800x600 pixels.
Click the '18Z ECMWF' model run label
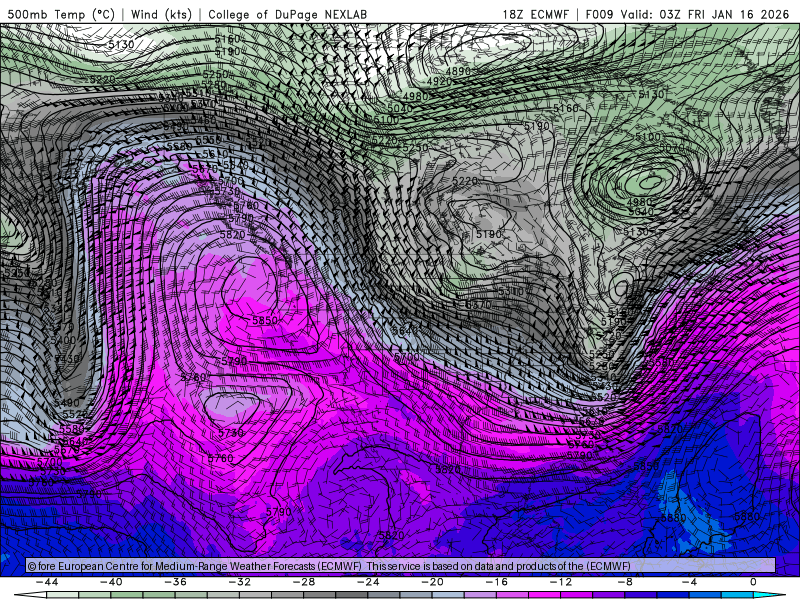pos(535,14)
